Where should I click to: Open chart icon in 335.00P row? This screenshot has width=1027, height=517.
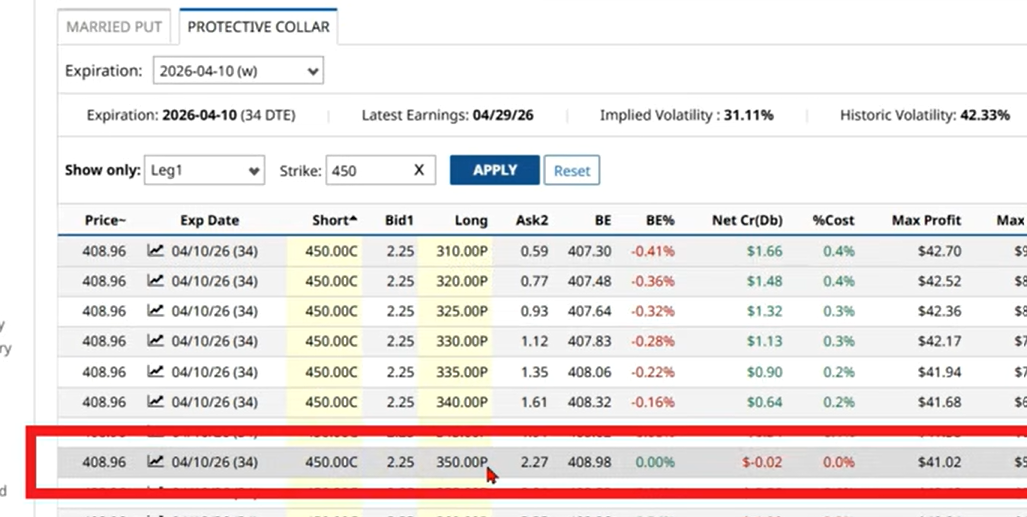[155, 372]
